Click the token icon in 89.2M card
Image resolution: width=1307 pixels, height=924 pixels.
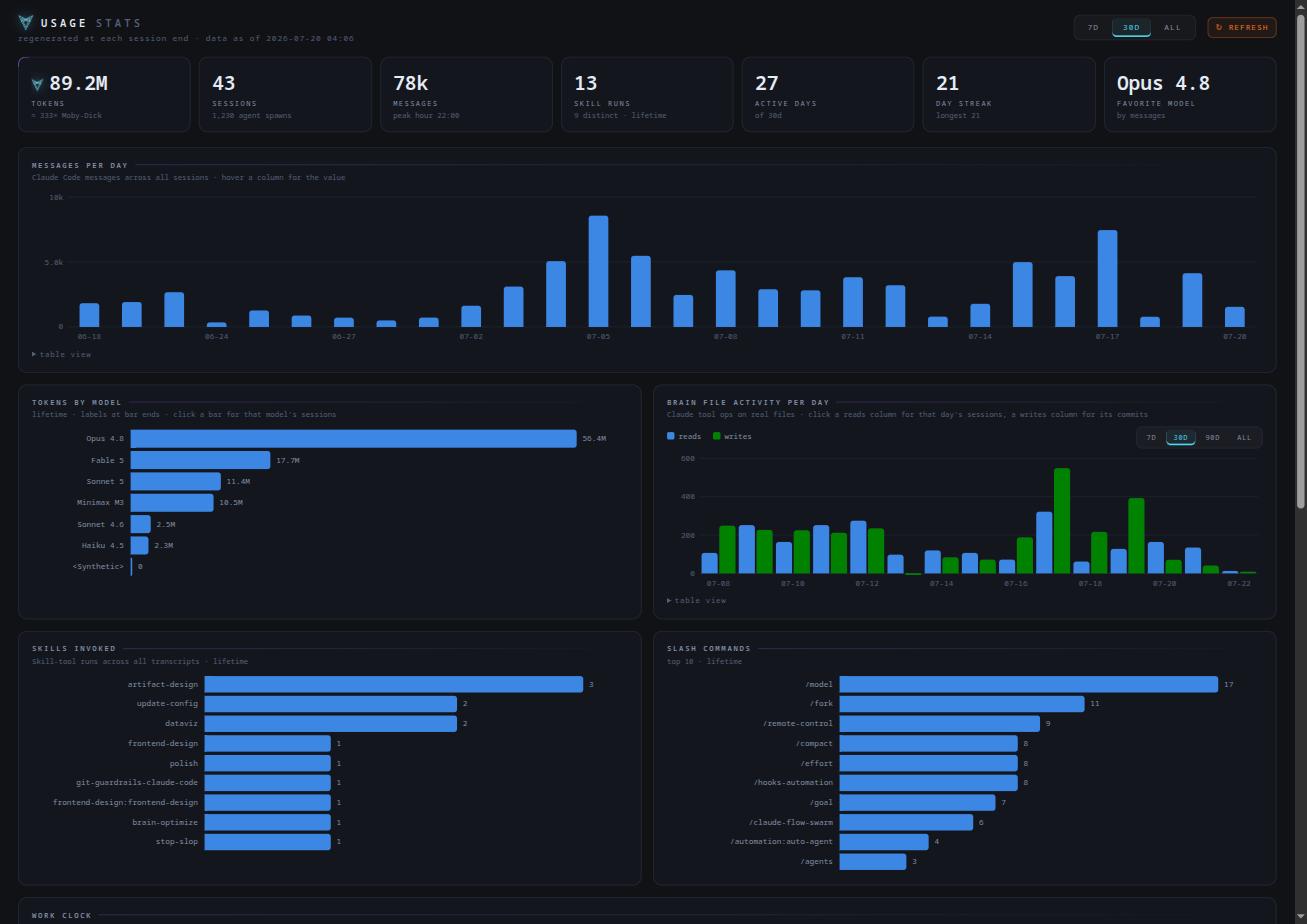(38, 84)
